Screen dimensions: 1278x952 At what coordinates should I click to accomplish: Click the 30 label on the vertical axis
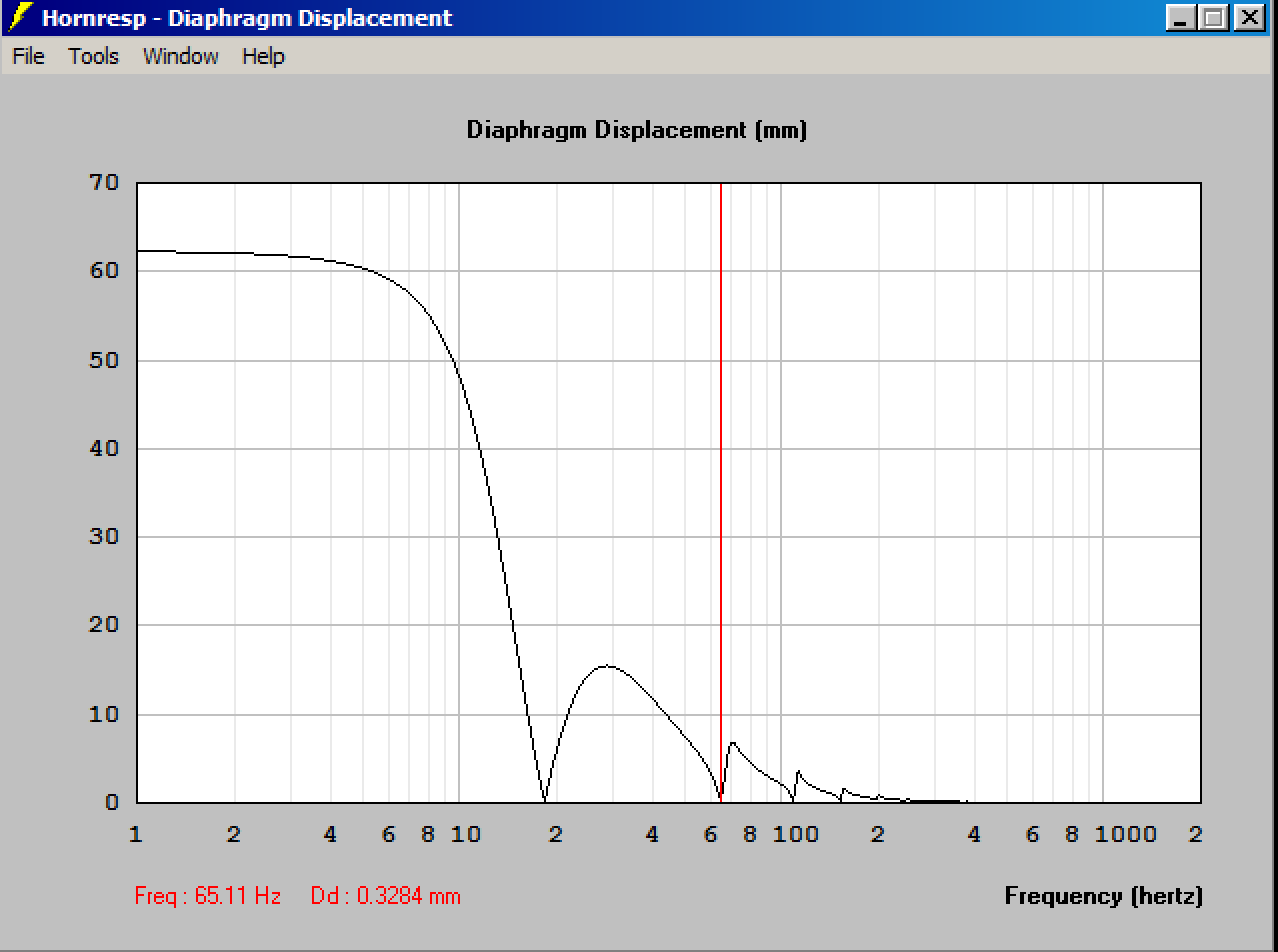(x=104, y=536)
